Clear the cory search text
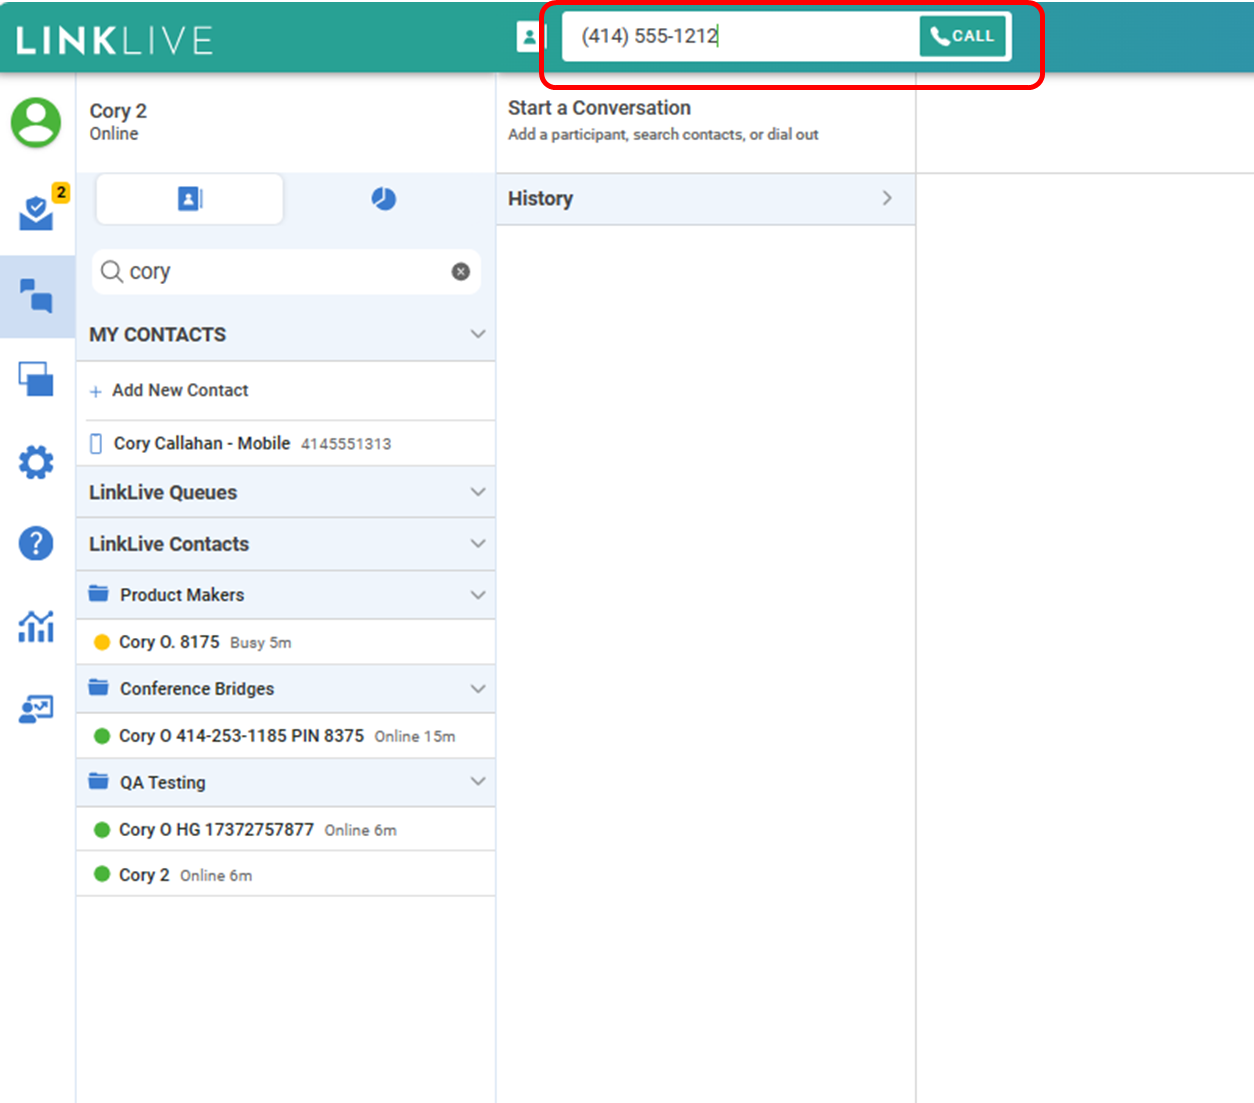Viewport: 1254px width, 1103px height. coord(460,272)
